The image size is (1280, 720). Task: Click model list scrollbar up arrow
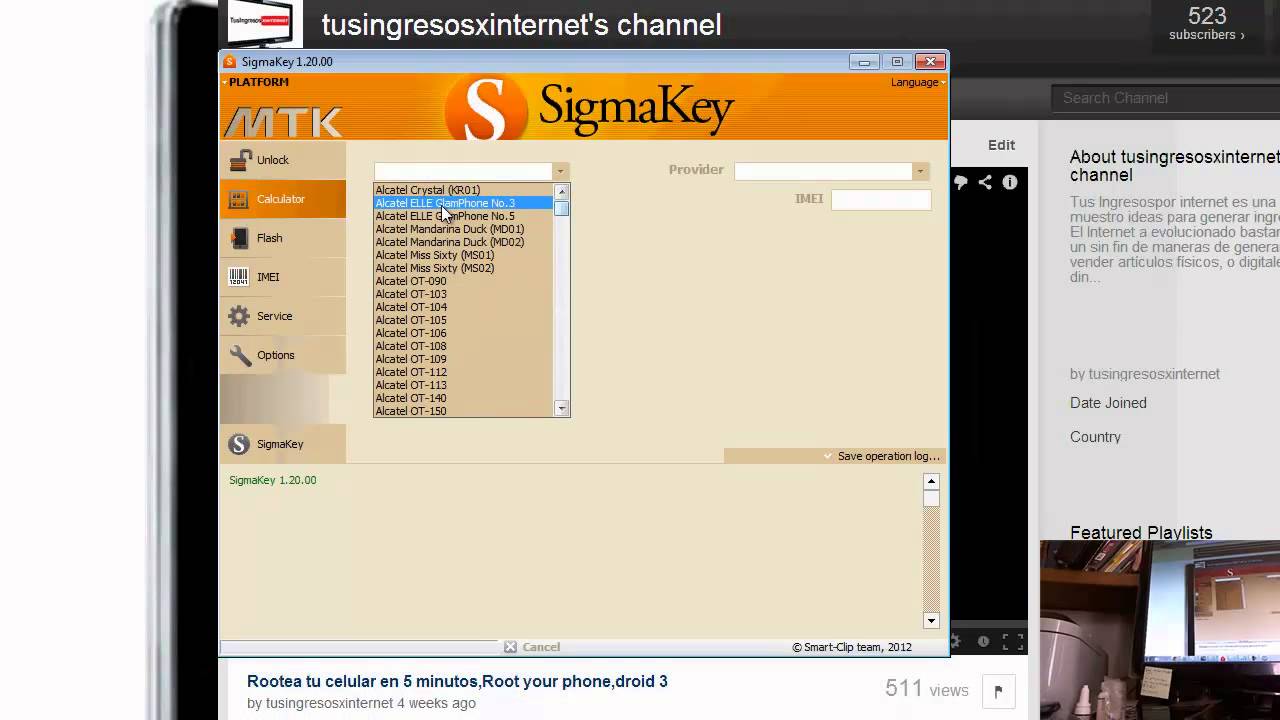[x=561, y=192]
